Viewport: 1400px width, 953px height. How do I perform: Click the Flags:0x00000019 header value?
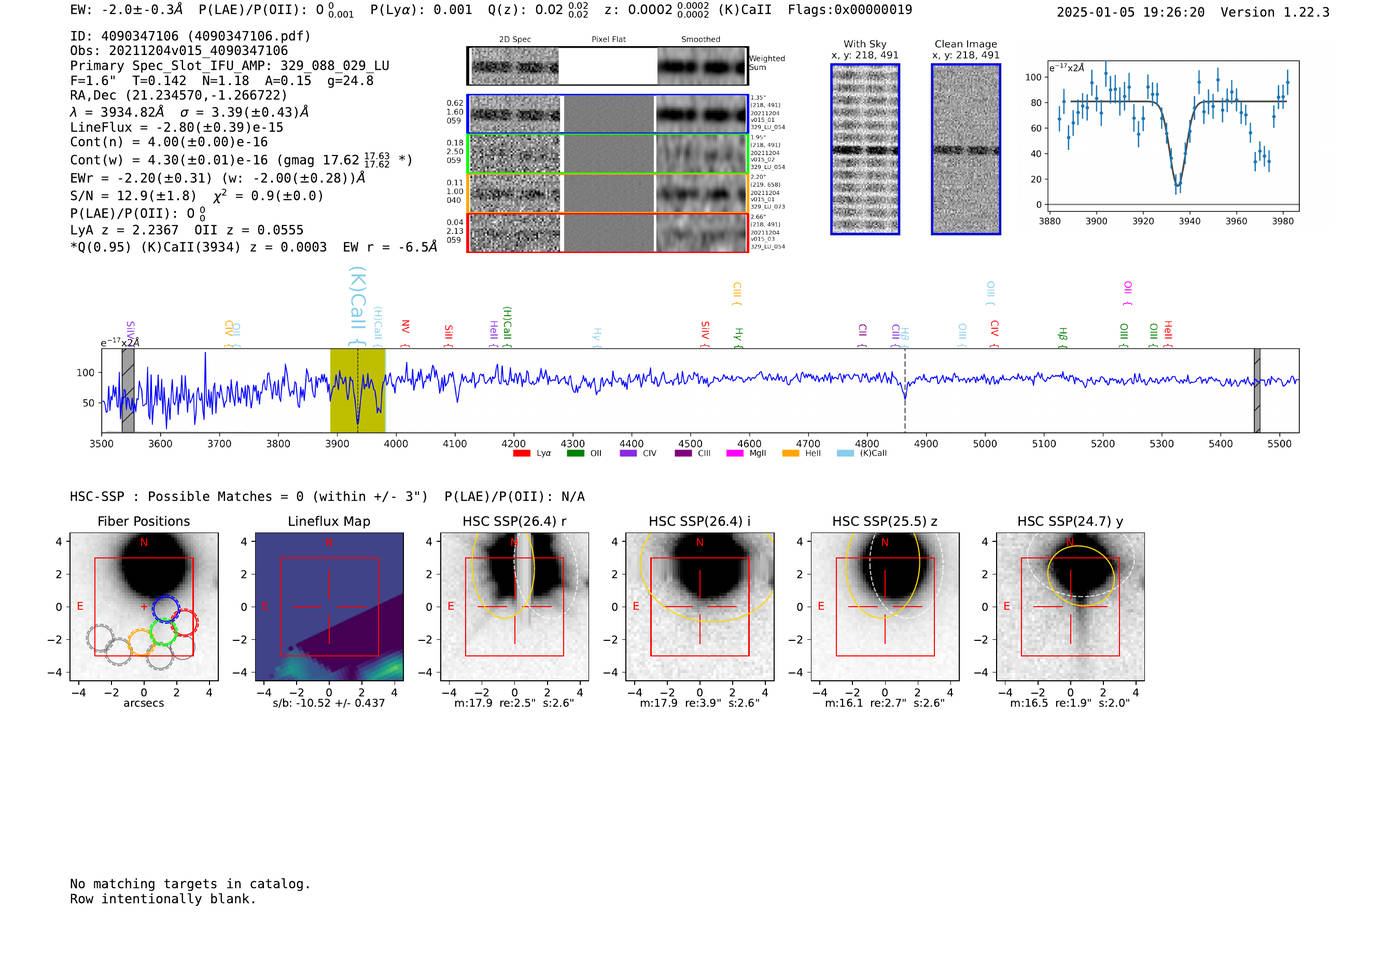coord(850,9)
